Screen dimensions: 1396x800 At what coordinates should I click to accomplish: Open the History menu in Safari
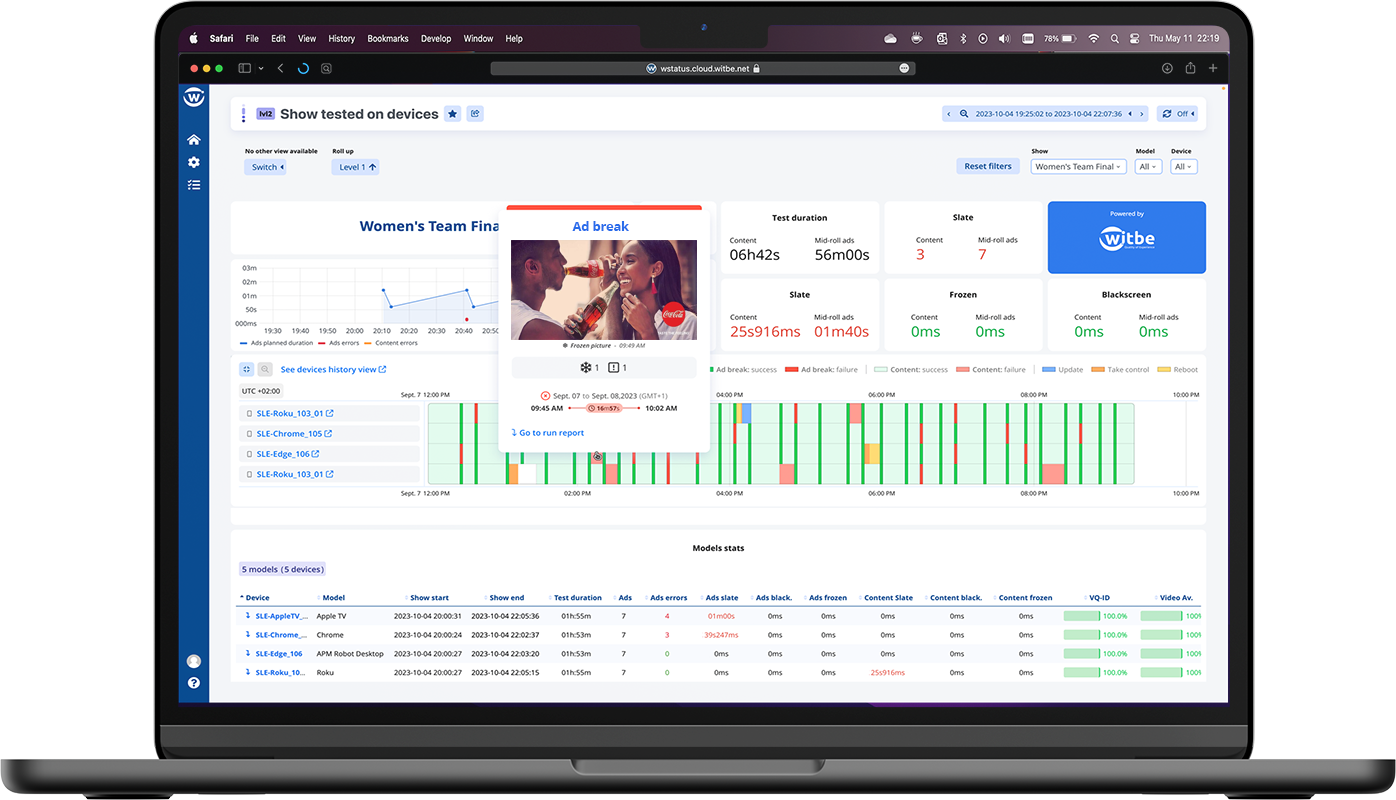click(x=341, y=39)
